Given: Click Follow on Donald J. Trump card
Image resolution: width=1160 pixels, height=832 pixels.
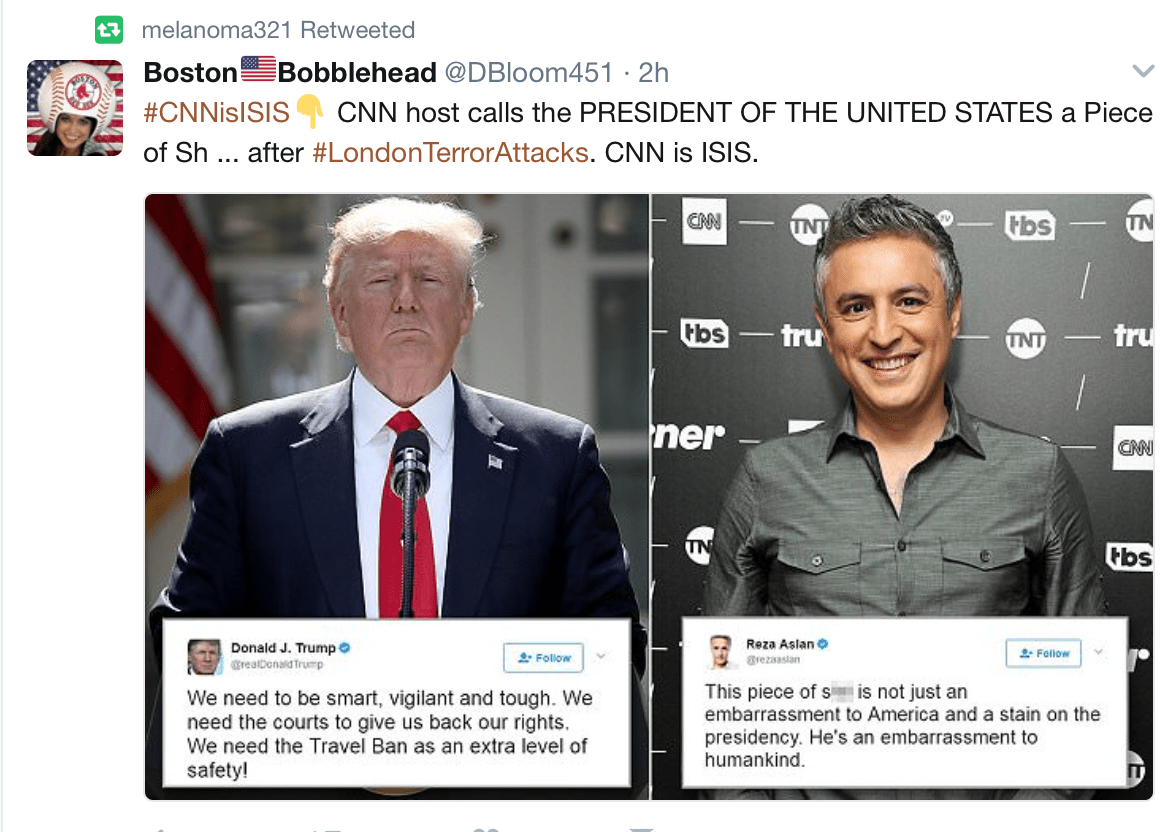Looking at the screenshot, I should tap(544, 657).
